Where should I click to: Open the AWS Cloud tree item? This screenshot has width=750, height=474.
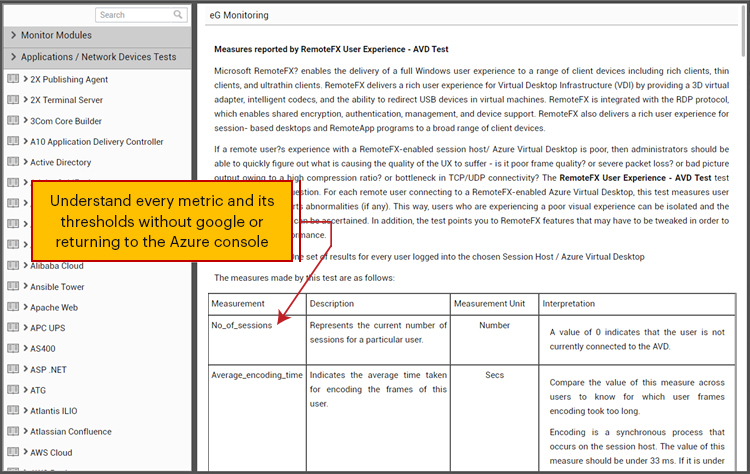tap(51, 452)
